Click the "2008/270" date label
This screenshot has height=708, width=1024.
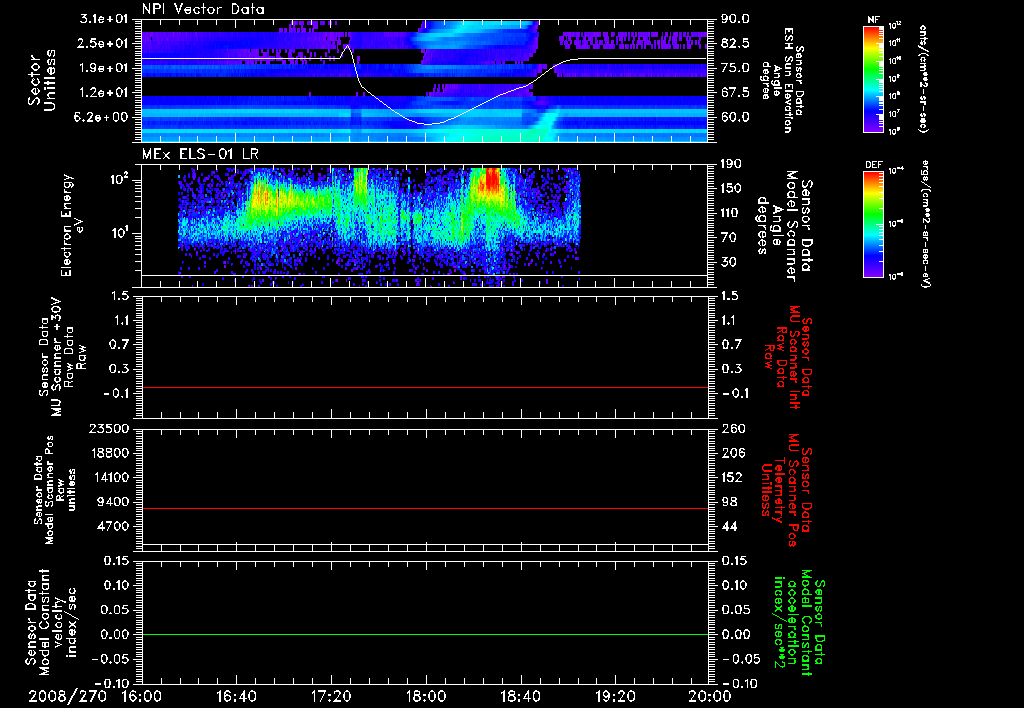tap(67, 696)
